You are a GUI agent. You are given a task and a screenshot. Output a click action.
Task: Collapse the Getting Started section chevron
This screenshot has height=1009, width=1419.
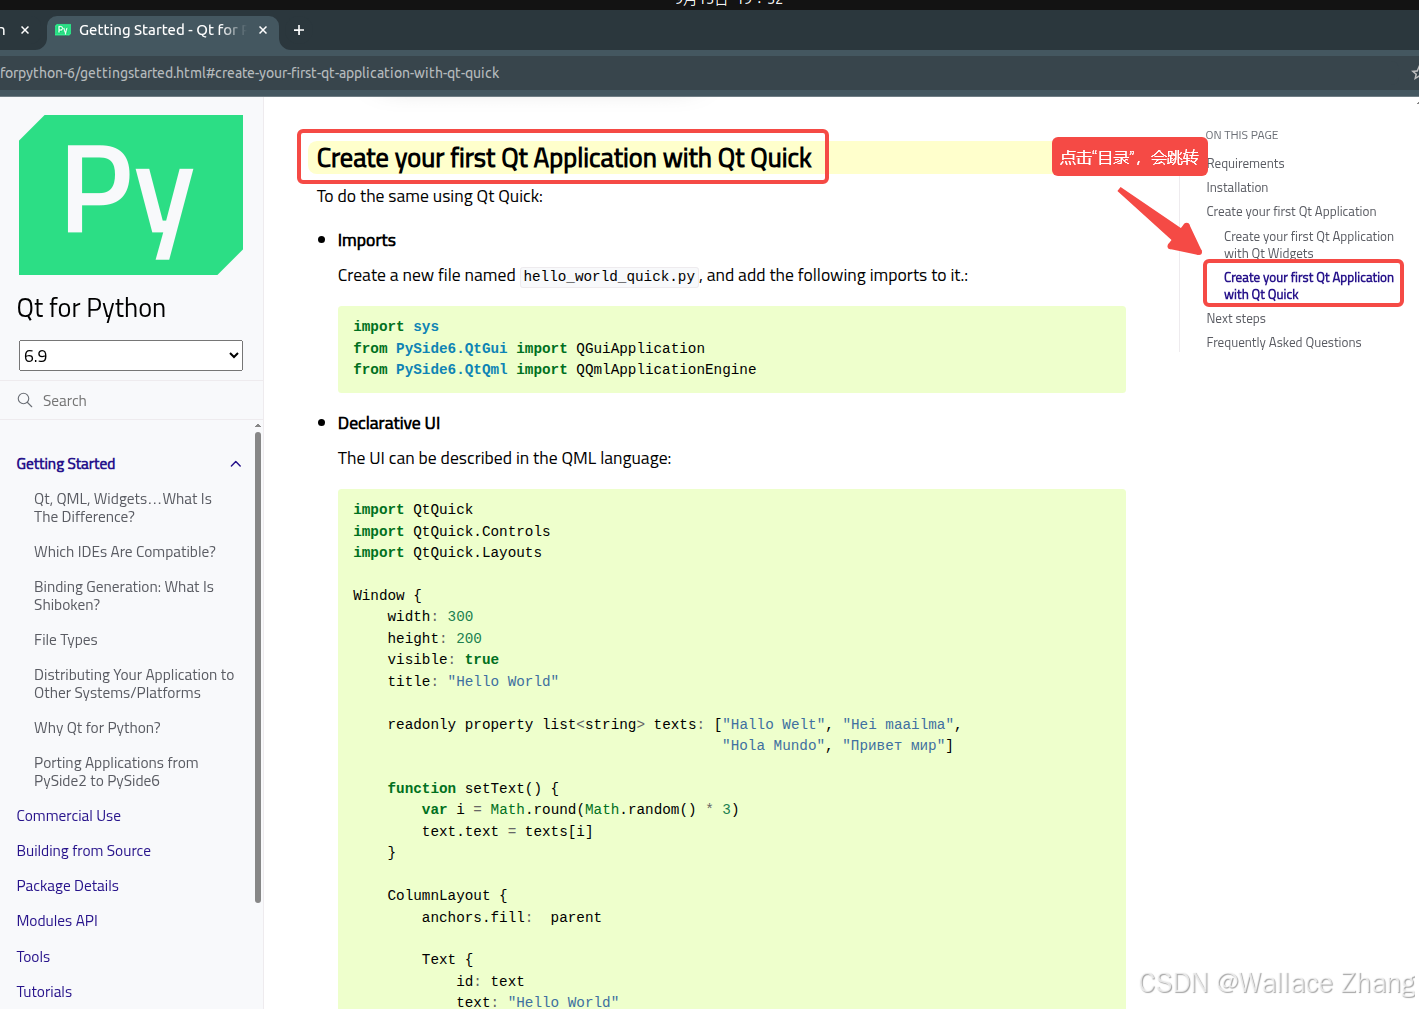[x=236, y=464]
